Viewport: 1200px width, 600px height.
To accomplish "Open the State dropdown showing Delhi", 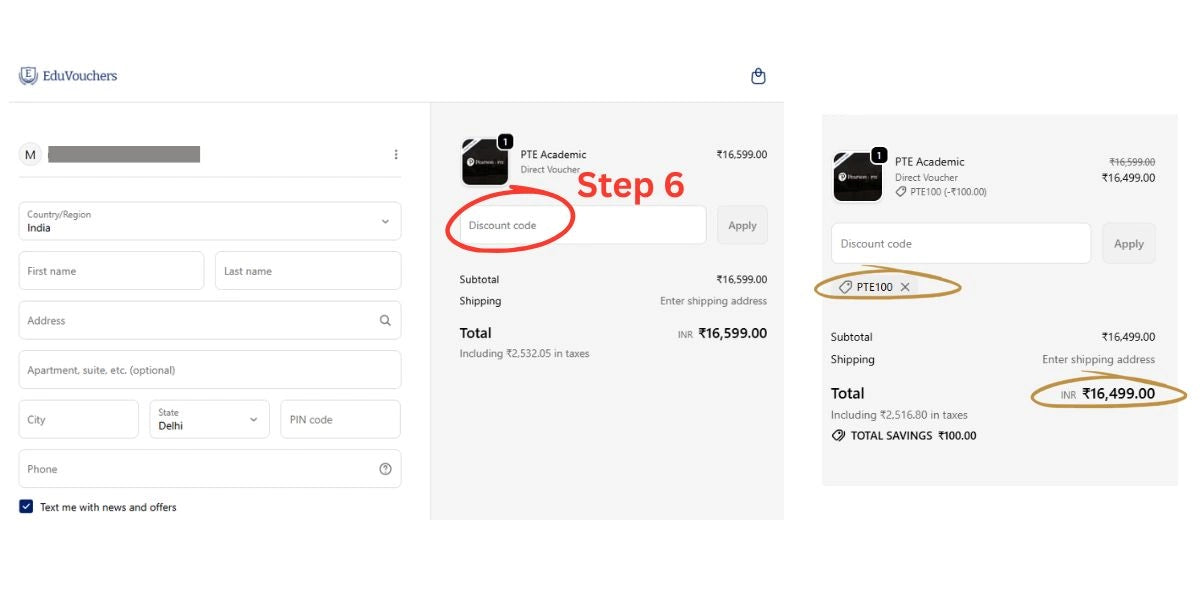I will pyautogui.click(x=209, y=419).
